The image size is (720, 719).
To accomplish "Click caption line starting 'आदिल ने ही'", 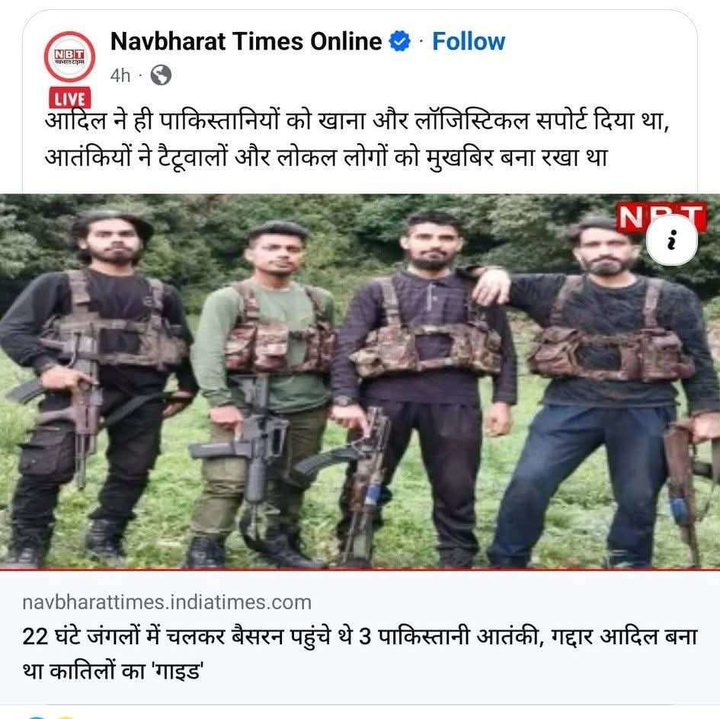I will click(357, 121).
